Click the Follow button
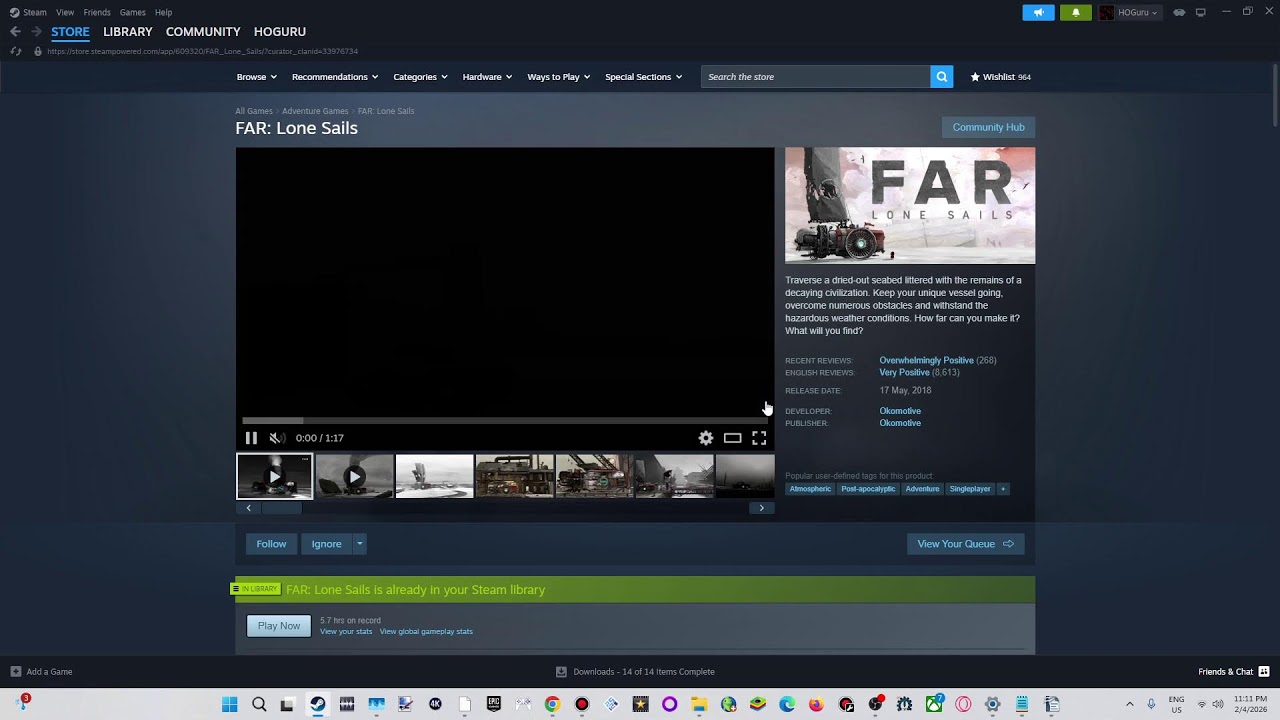The image size is (1280, 720). pos(271,544)
